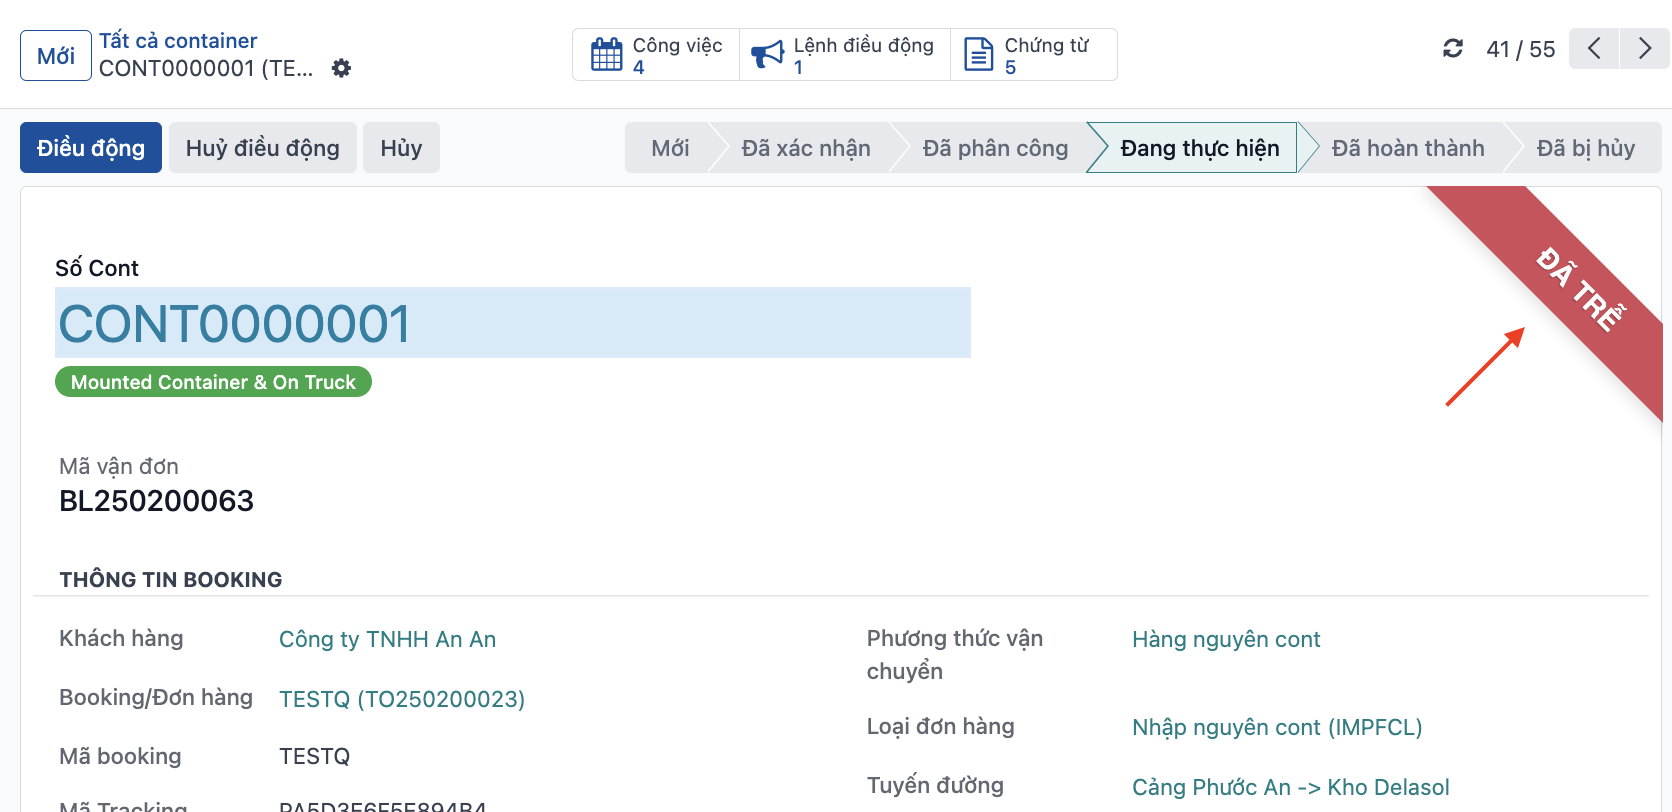Click the BL250200063 bill code
The image size is (1672, 812).
[x=156, y=501]
